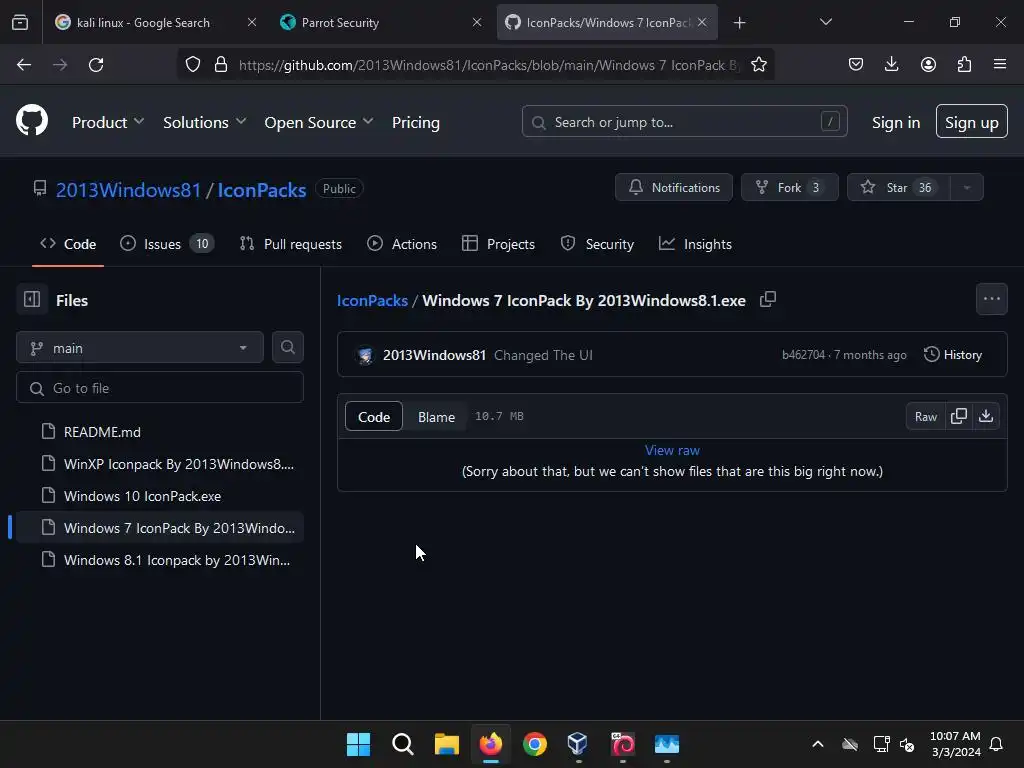The image size is (1024, 768).
Task: Click the Sign up button
Action: click(x=971, y=121)
